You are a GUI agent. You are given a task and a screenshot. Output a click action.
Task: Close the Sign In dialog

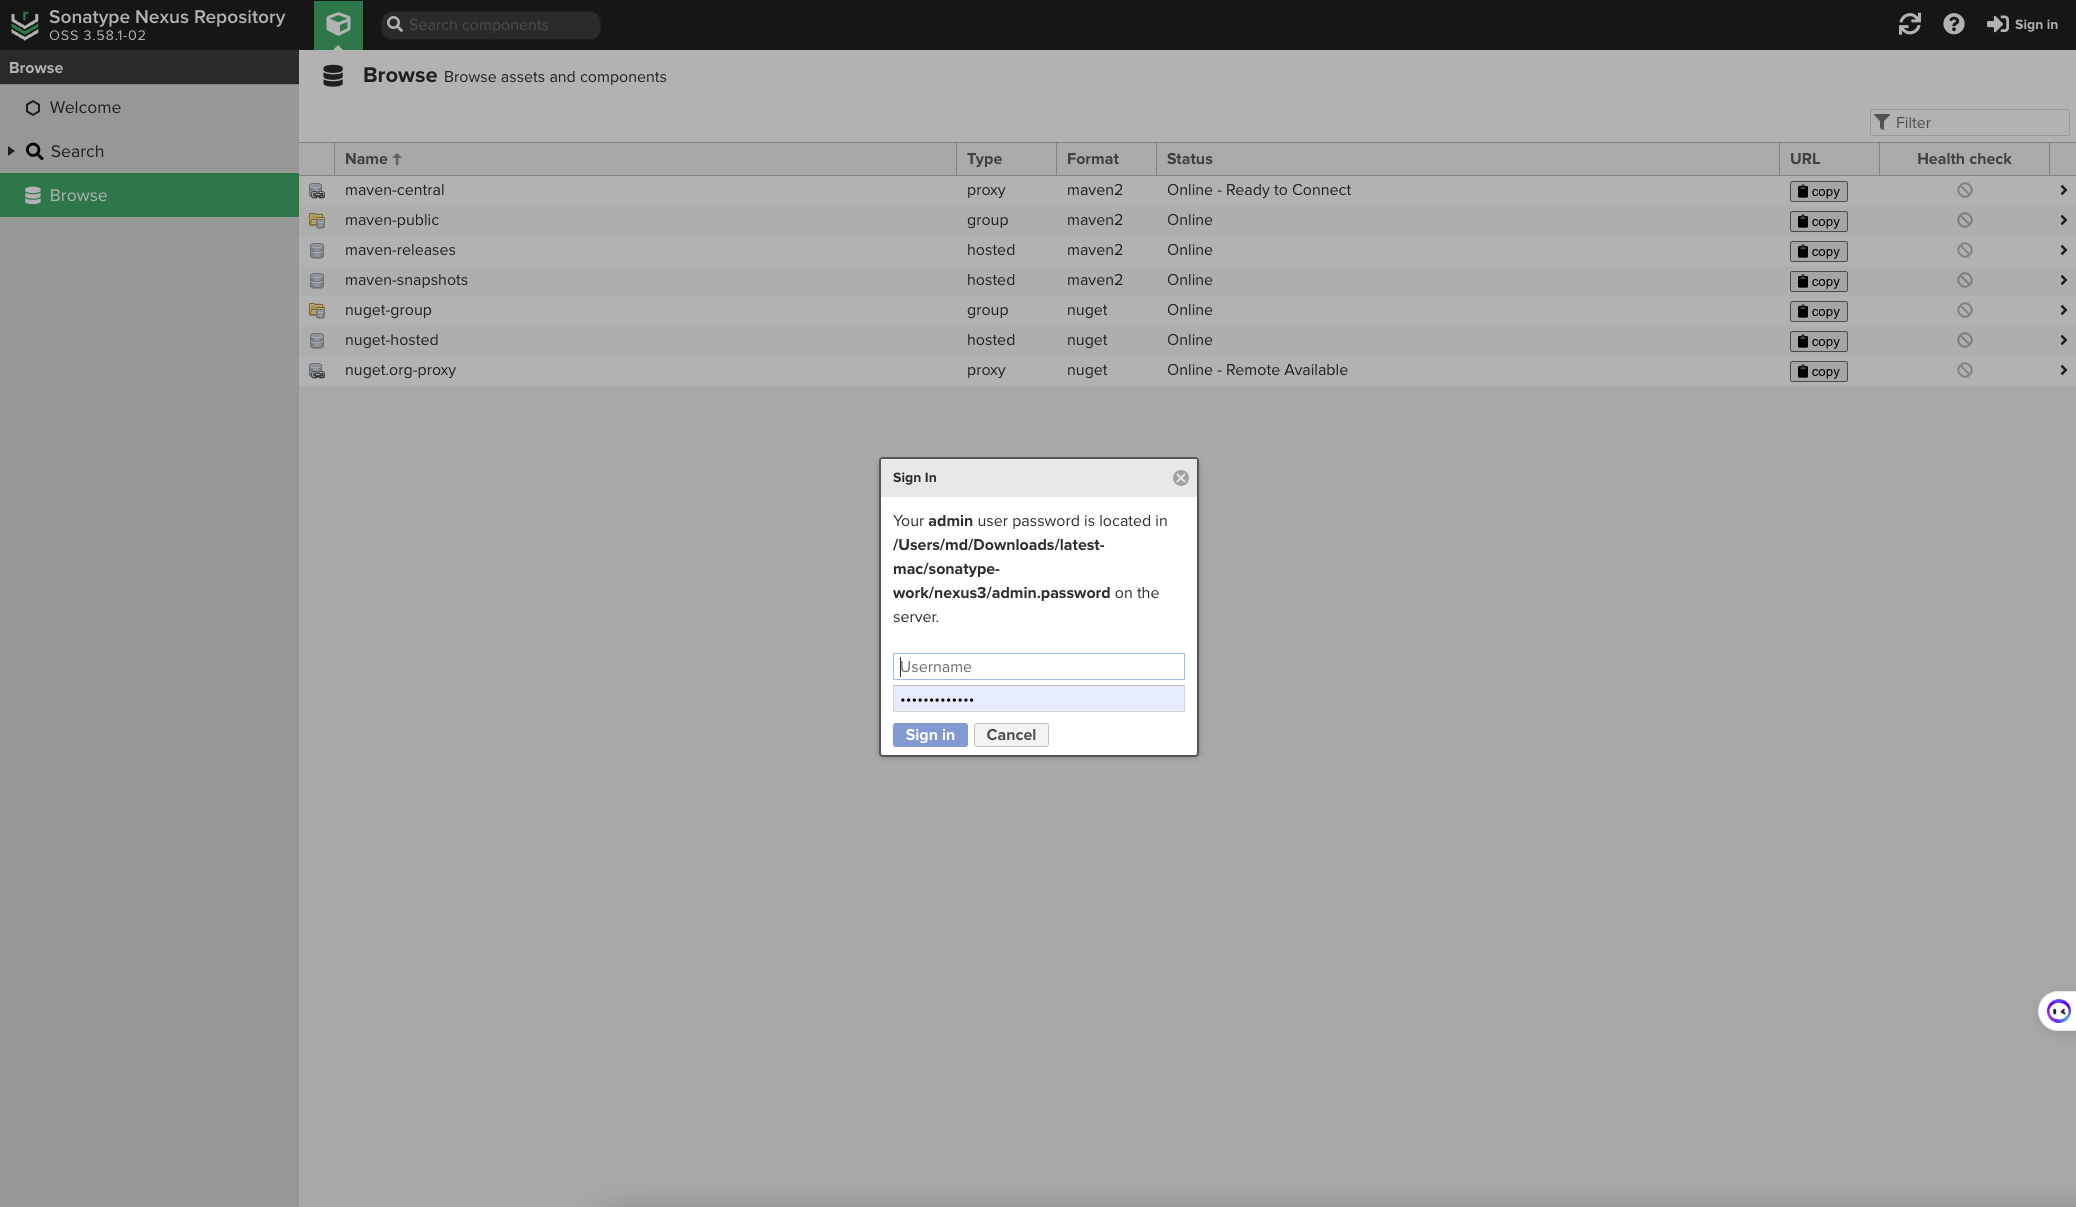click(1180, 478)
